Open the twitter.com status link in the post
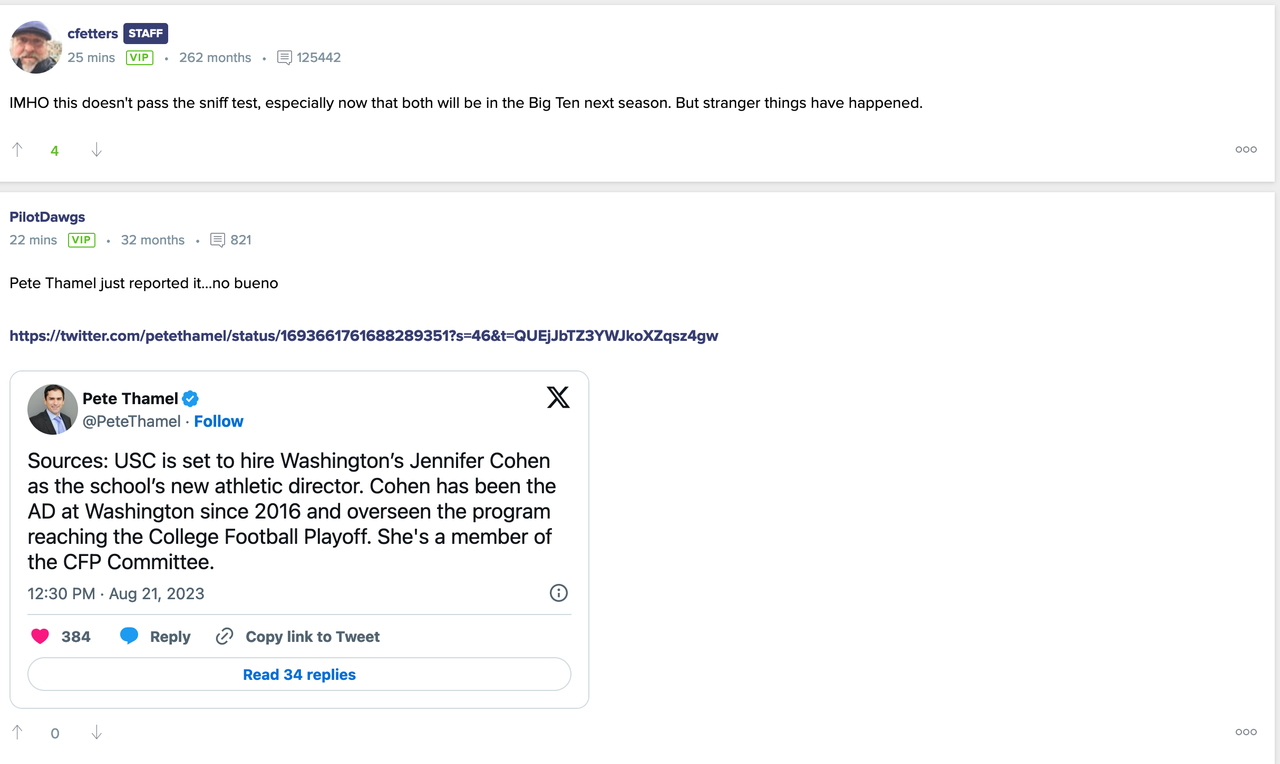Viewport: 1280px width, 764px height. pyautogui.click(x=363, y=335)
